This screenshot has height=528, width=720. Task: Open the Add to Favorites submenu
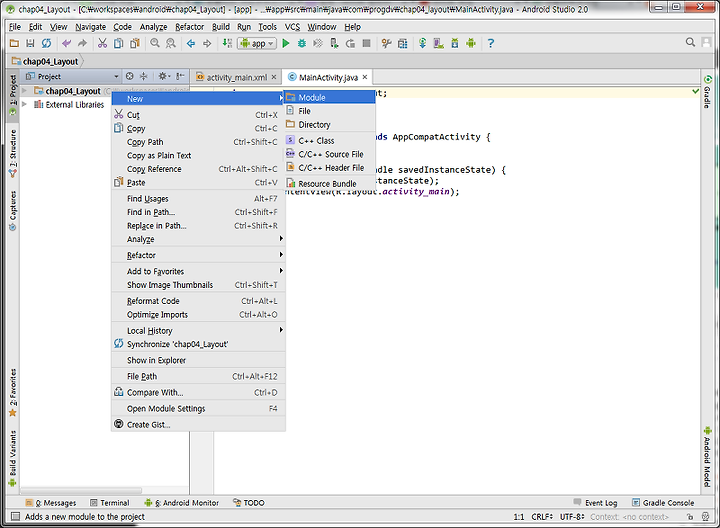[x=198, y=271]
